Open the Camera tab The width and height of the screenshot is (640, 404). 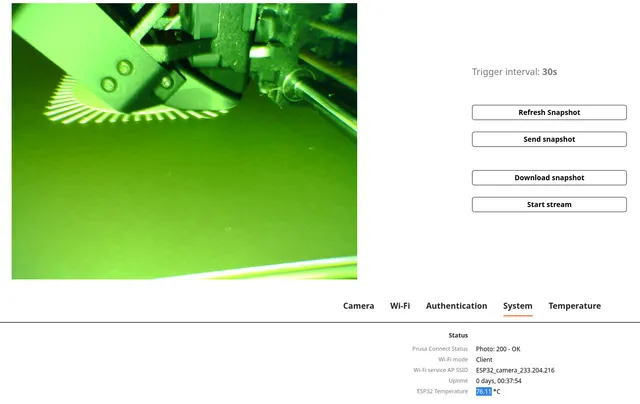(x=358, y=306)
